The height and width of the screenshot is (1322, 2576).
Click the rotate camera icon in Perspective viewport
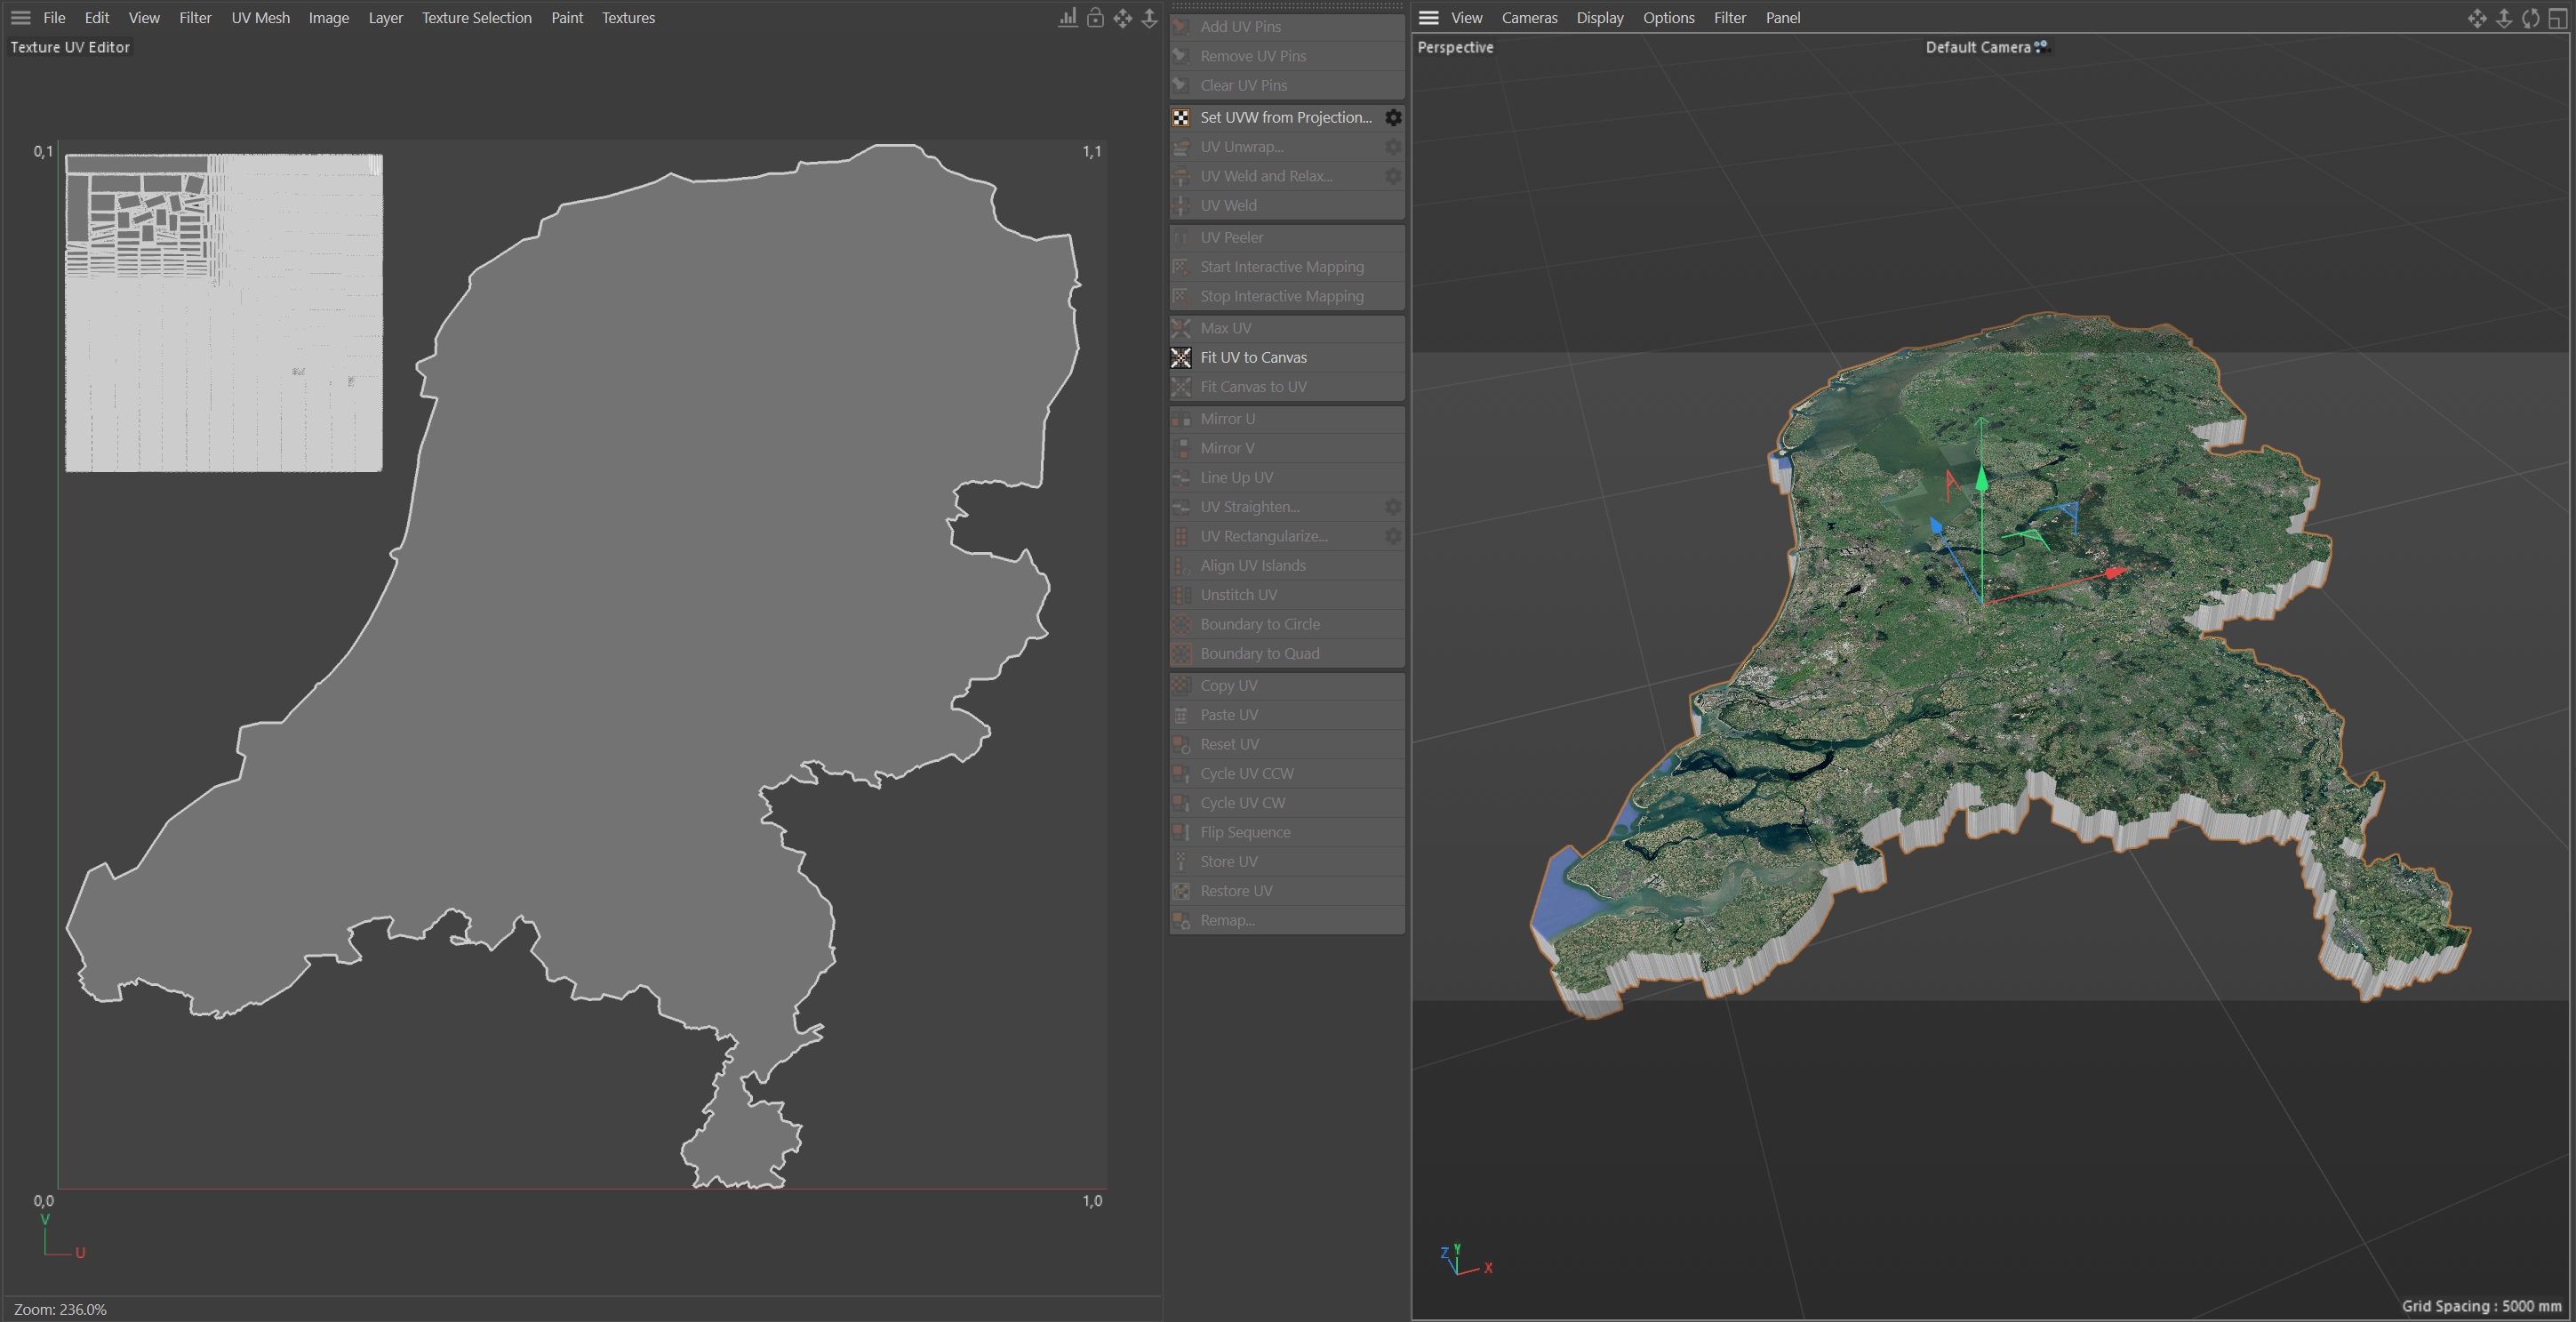pos(2530,18)
